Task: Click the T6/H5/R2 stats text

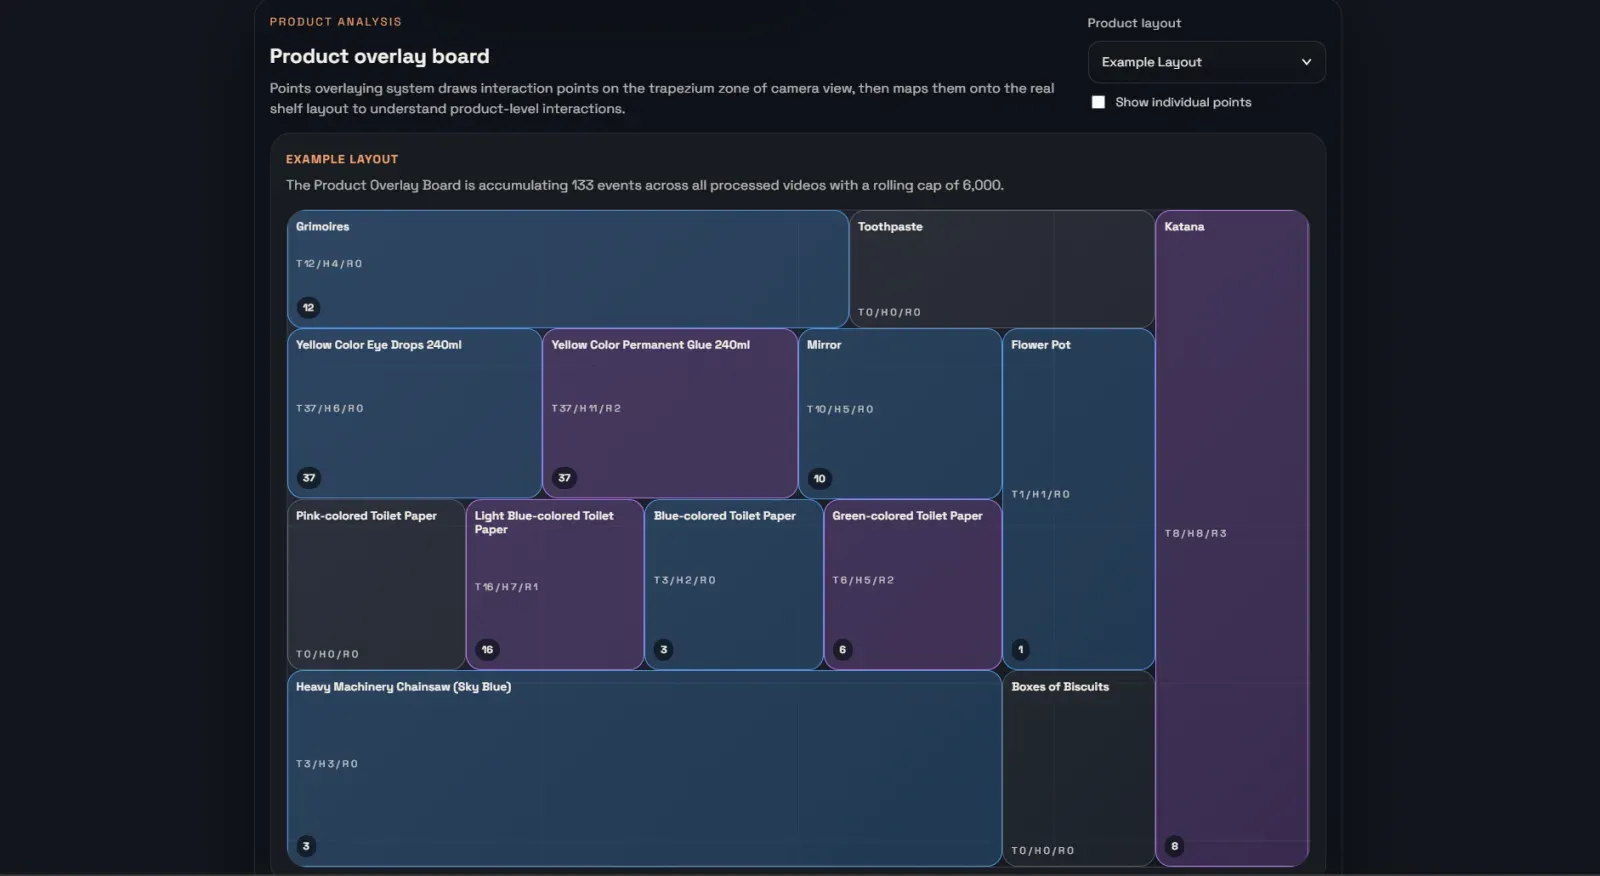Action: [864, 581]
